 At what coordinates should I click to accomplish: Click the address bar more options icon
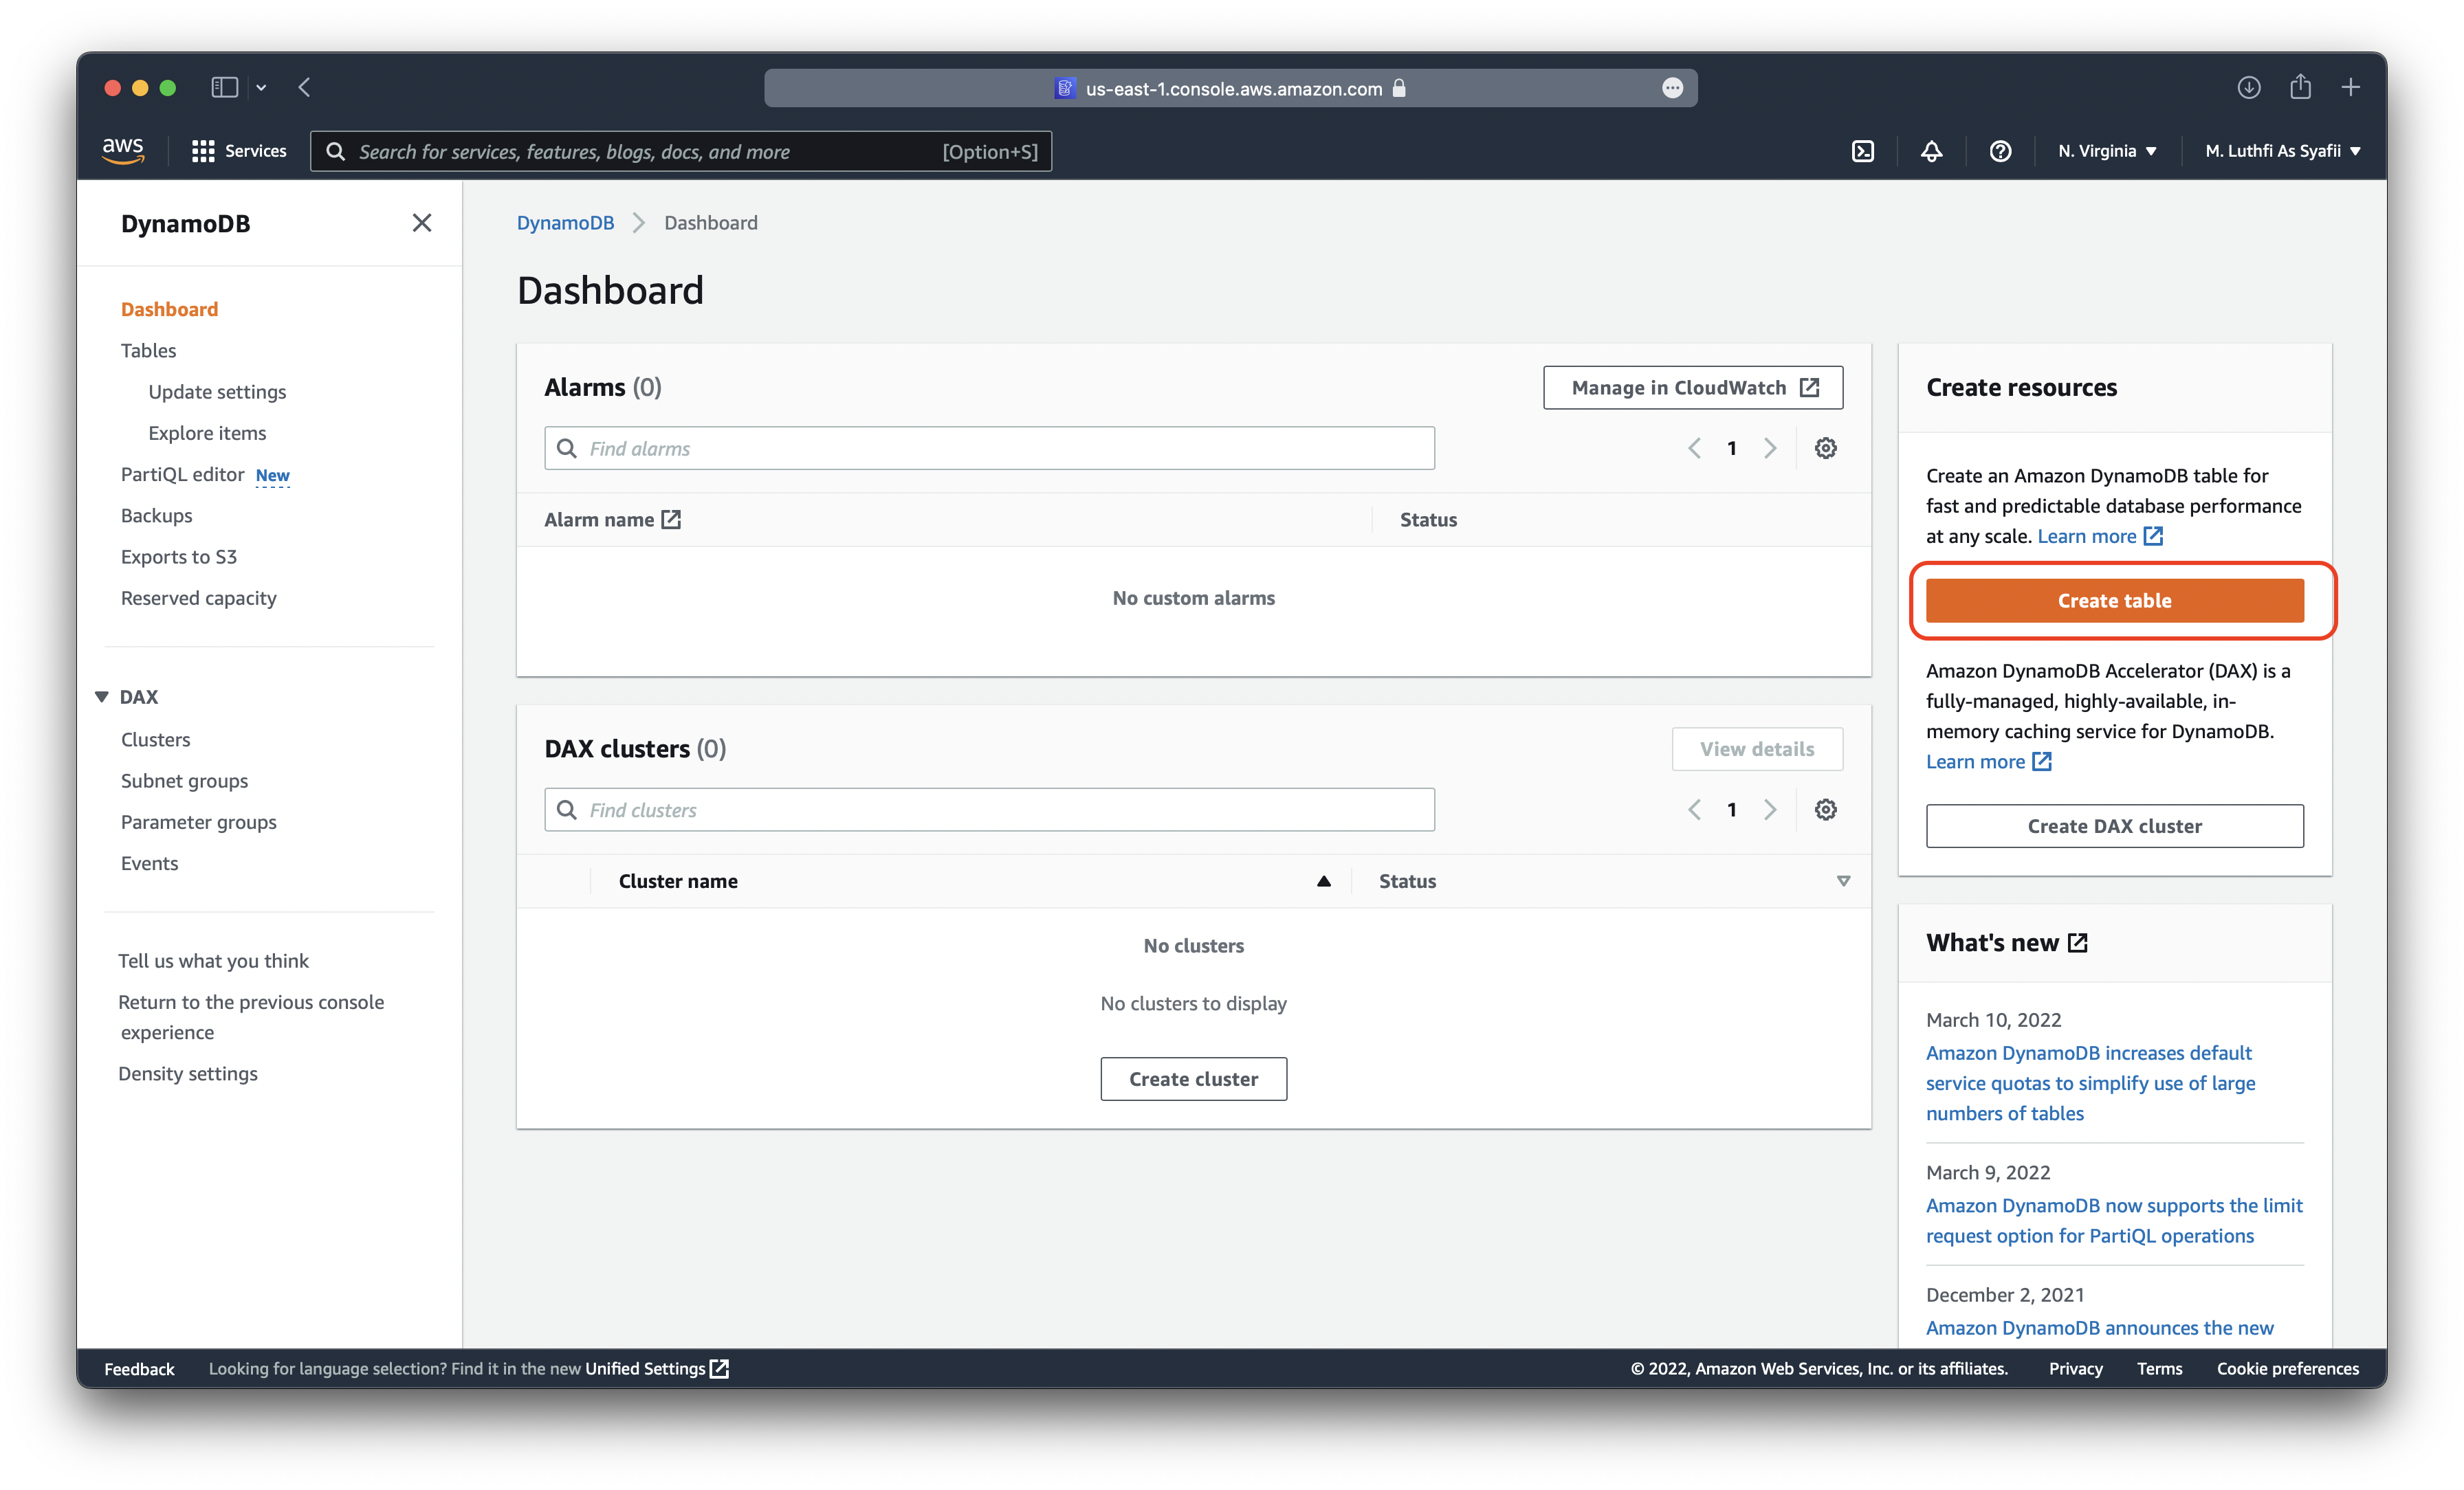[1672, 88]
